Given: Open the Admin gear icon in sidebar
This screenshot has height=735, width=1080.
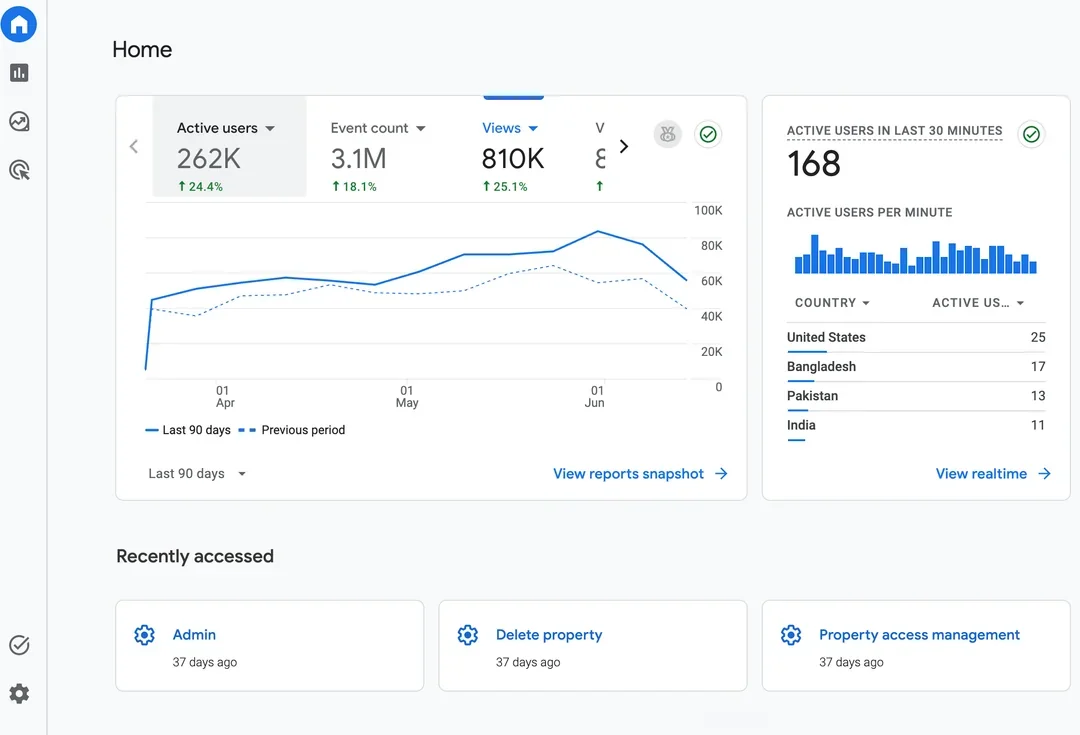Looking at the screenshot, I should click(x=19, y=694).
